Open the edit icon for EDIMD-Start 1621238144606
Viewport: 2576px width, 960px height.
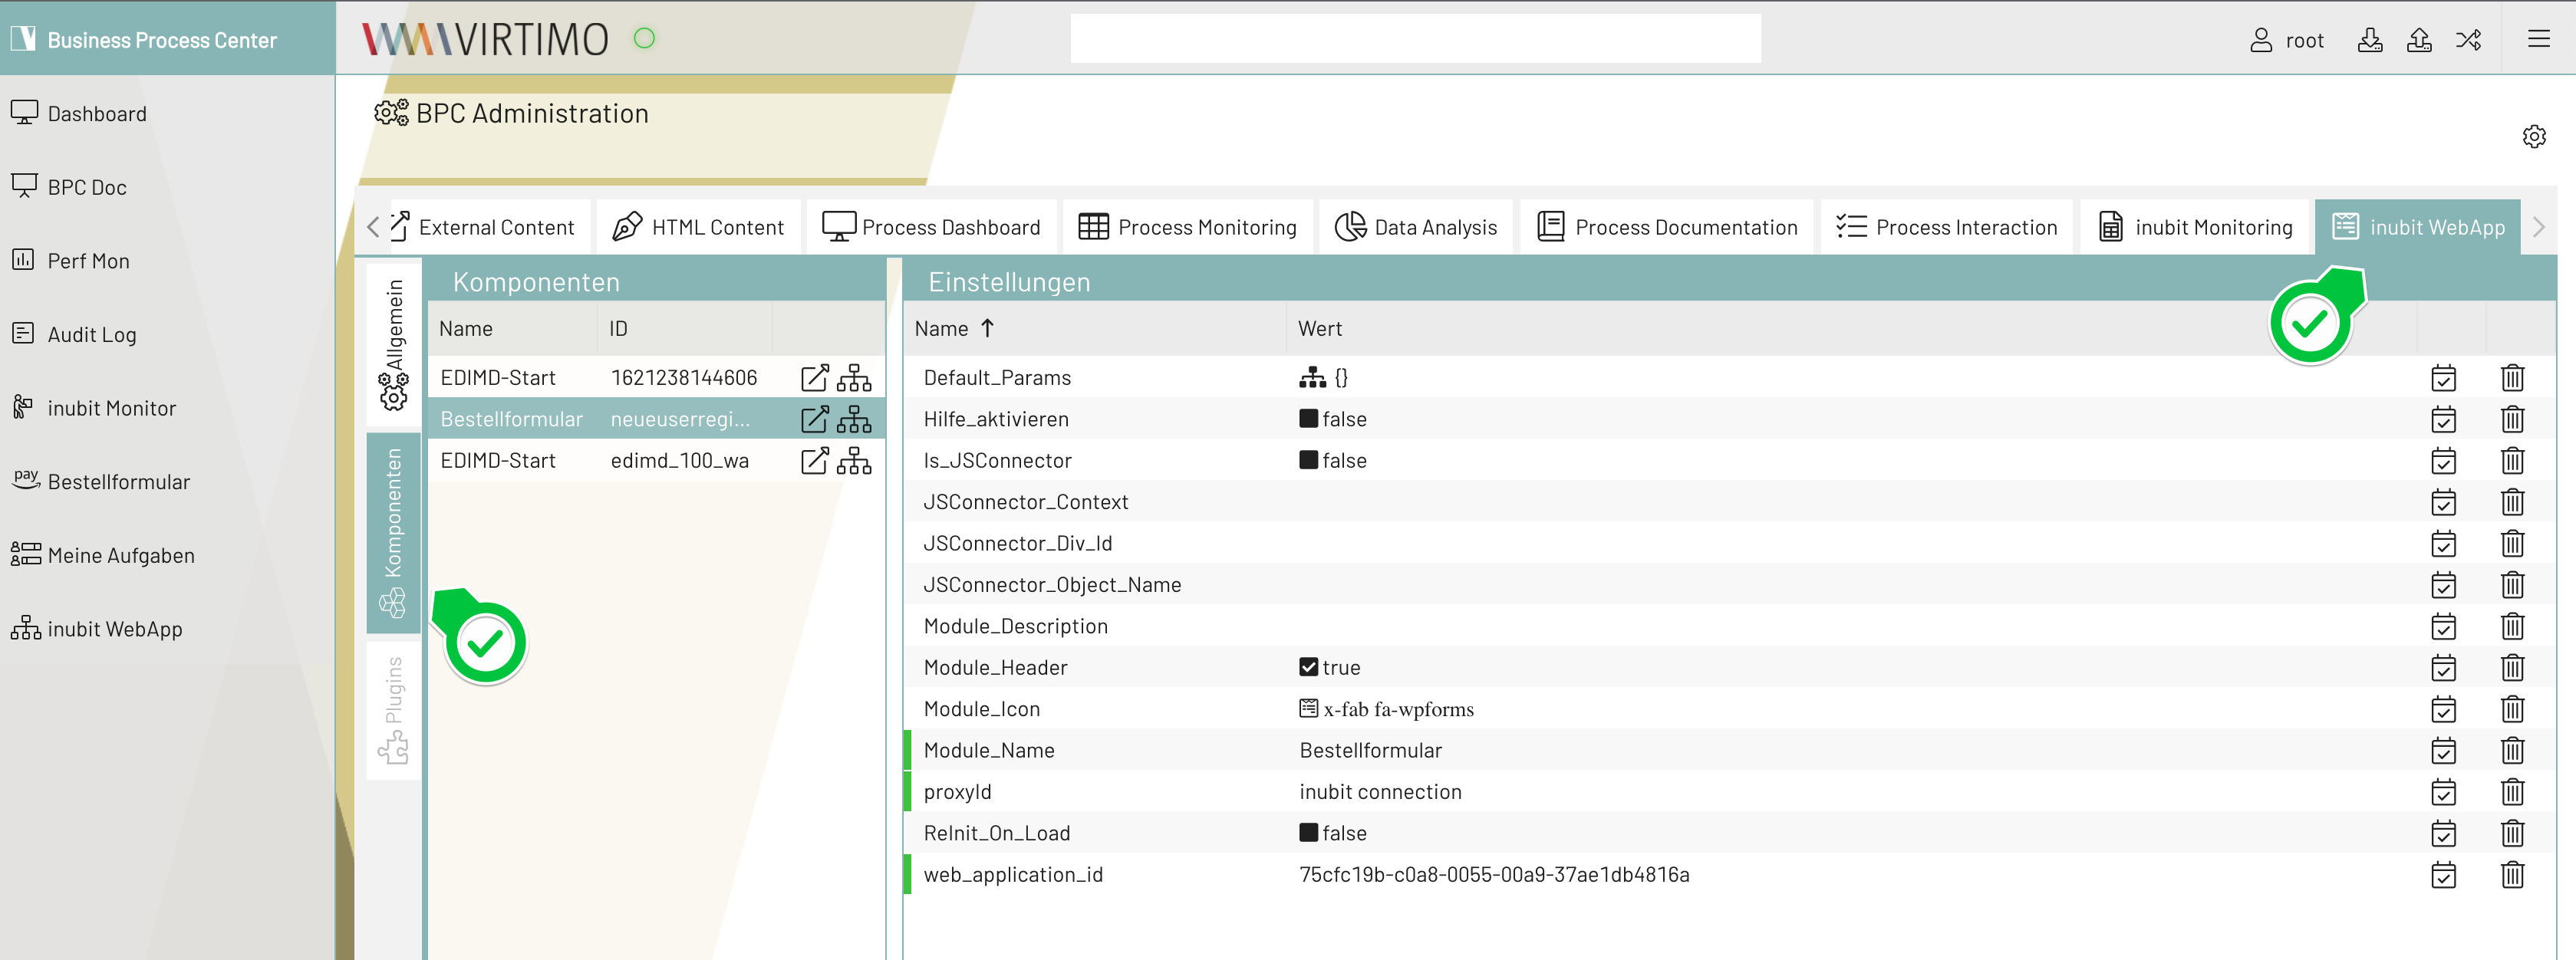pos(815,377)
